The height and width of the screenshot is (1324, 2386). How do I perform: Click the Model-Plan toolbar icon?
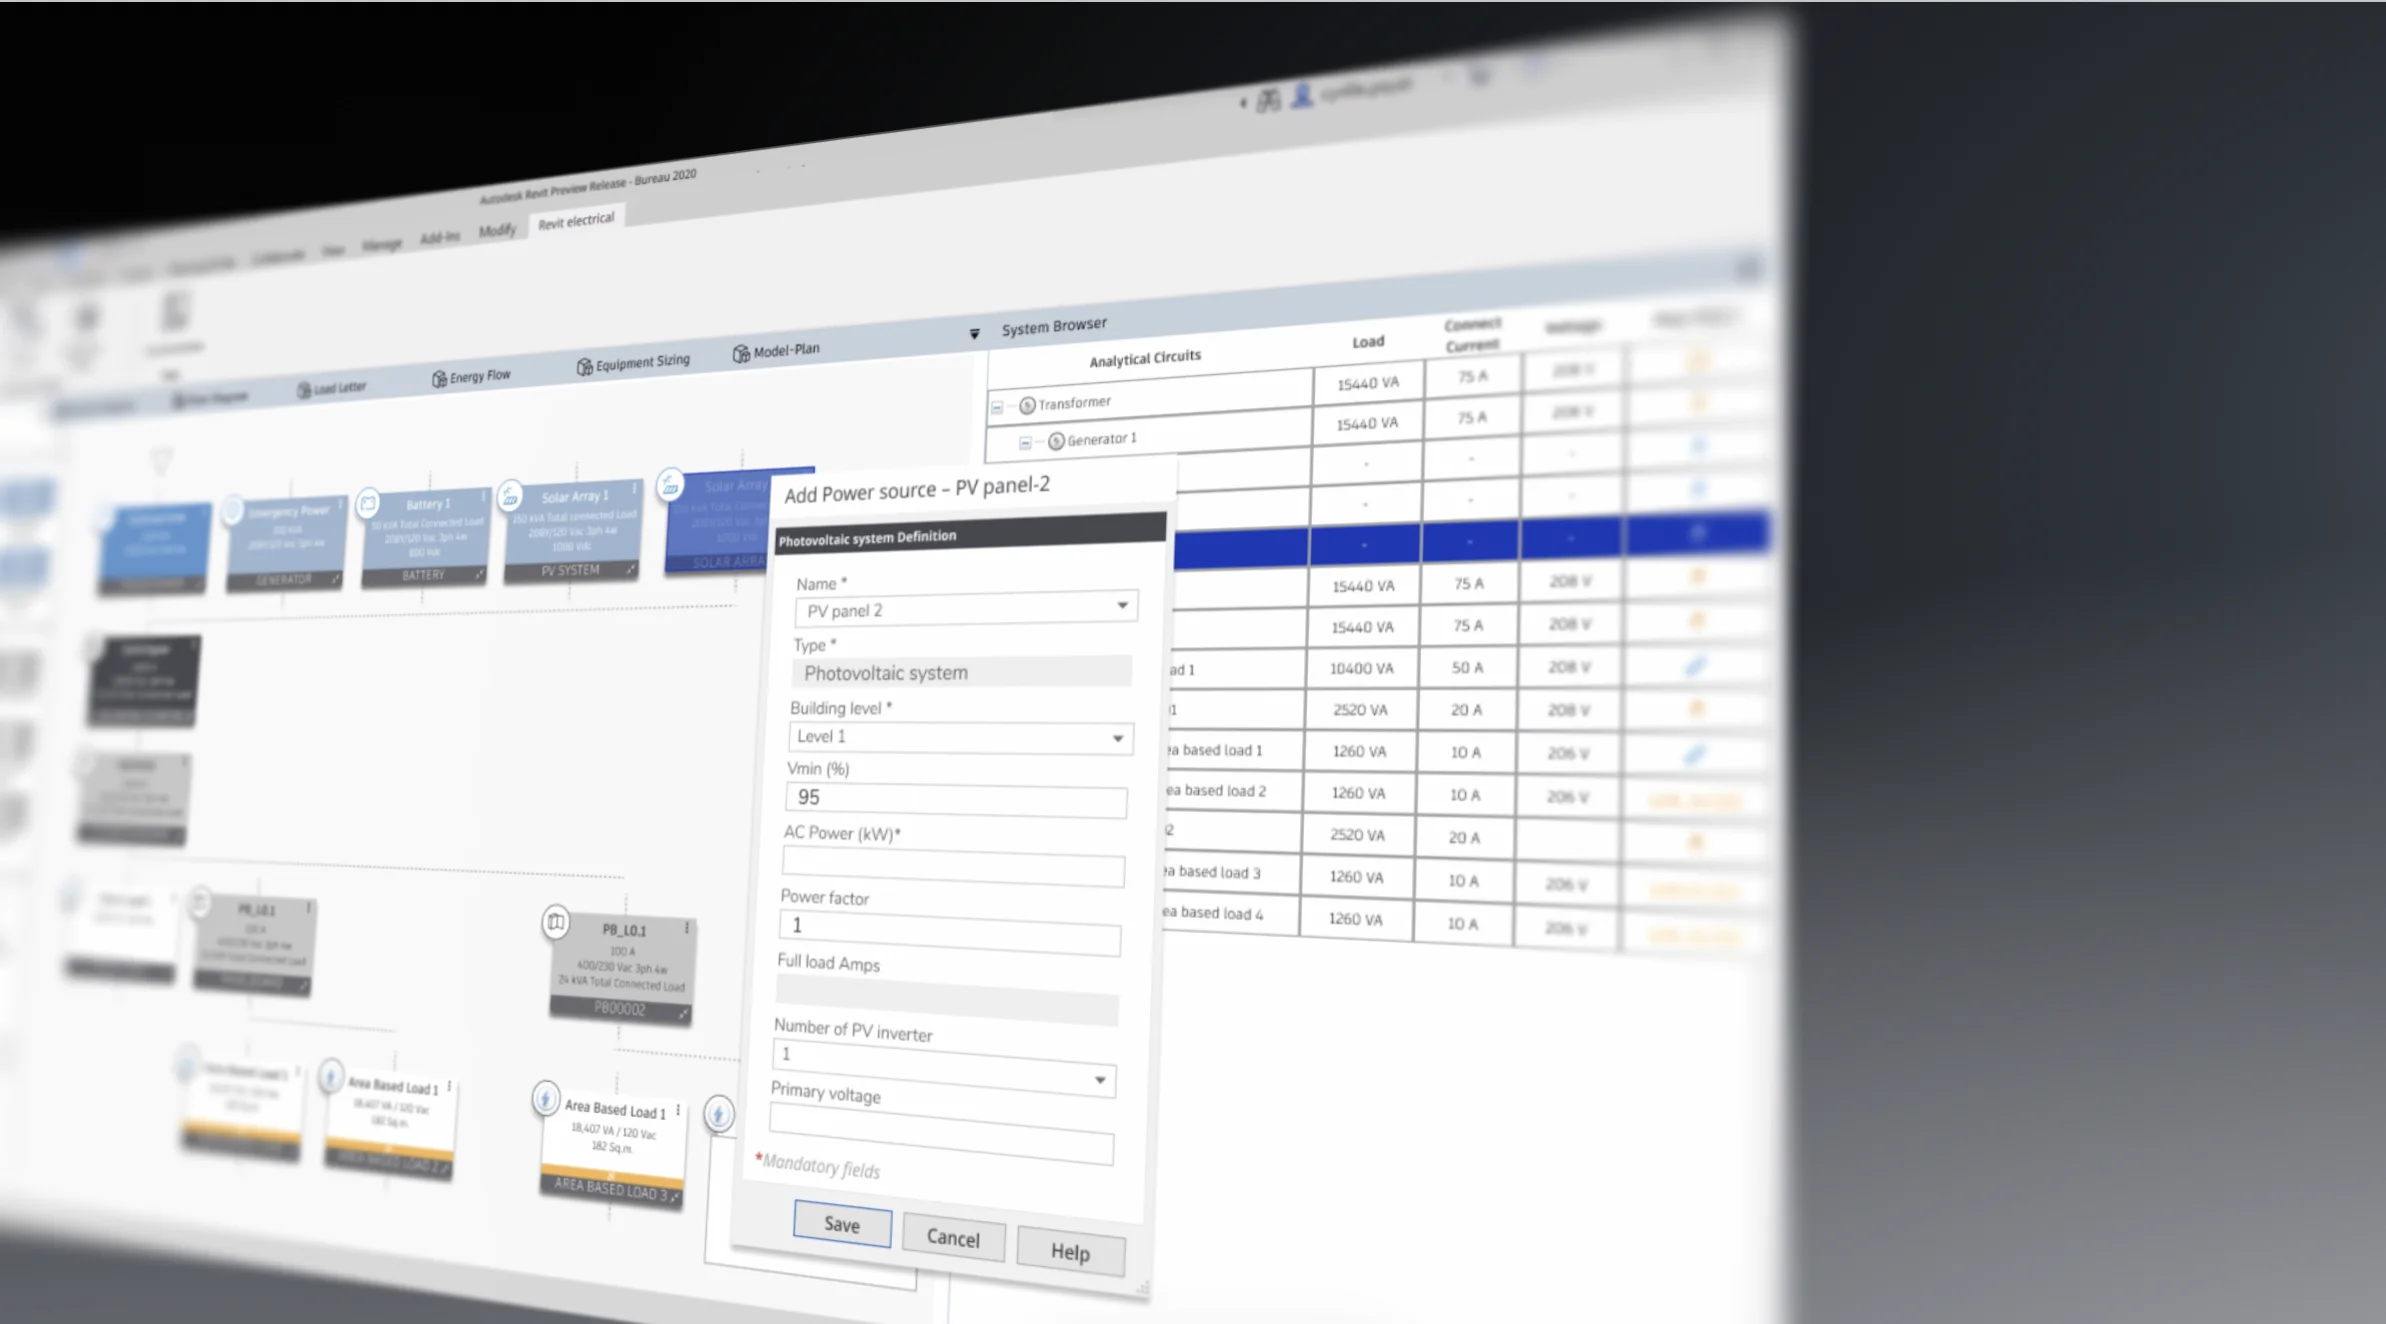(741, 353)
